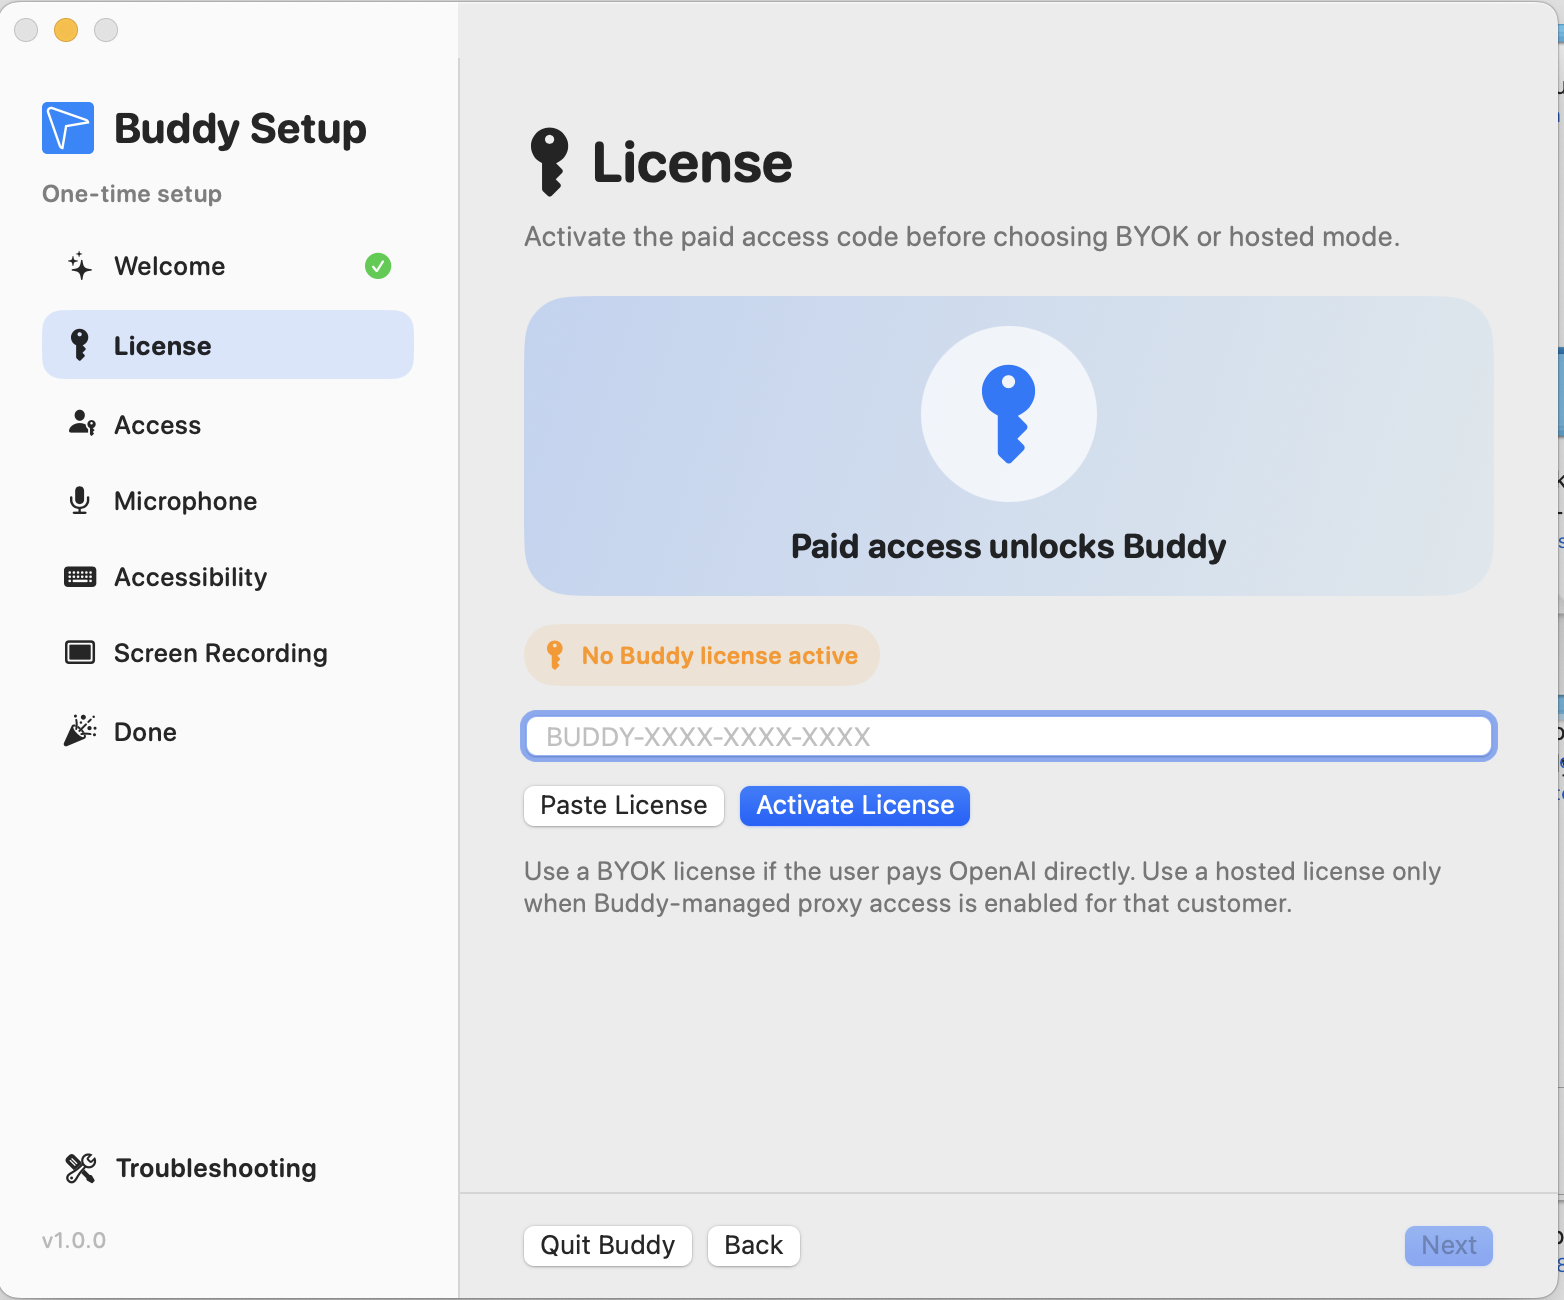1564x1300 pixels.
Task: Click the One-time setup subtitle
Action: tap(132, 194)
